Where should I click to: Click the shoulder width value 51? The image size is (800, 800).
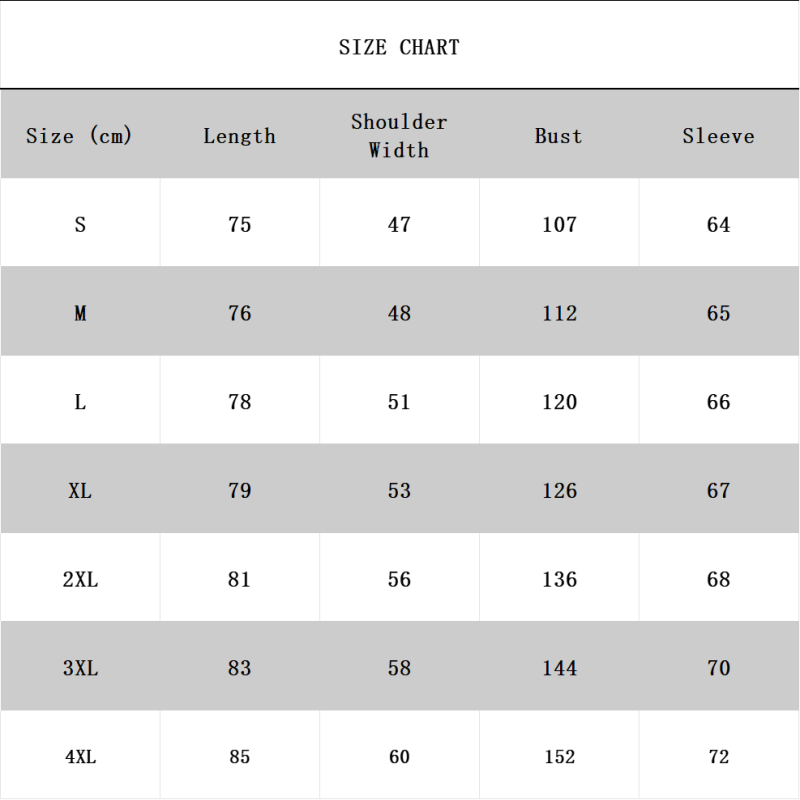coord(399,402)
